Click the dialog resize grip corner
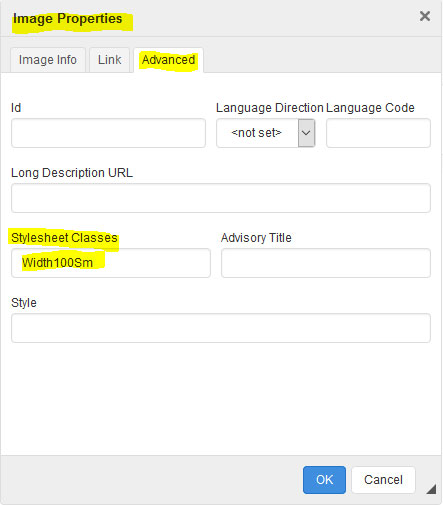 (431, 489)
